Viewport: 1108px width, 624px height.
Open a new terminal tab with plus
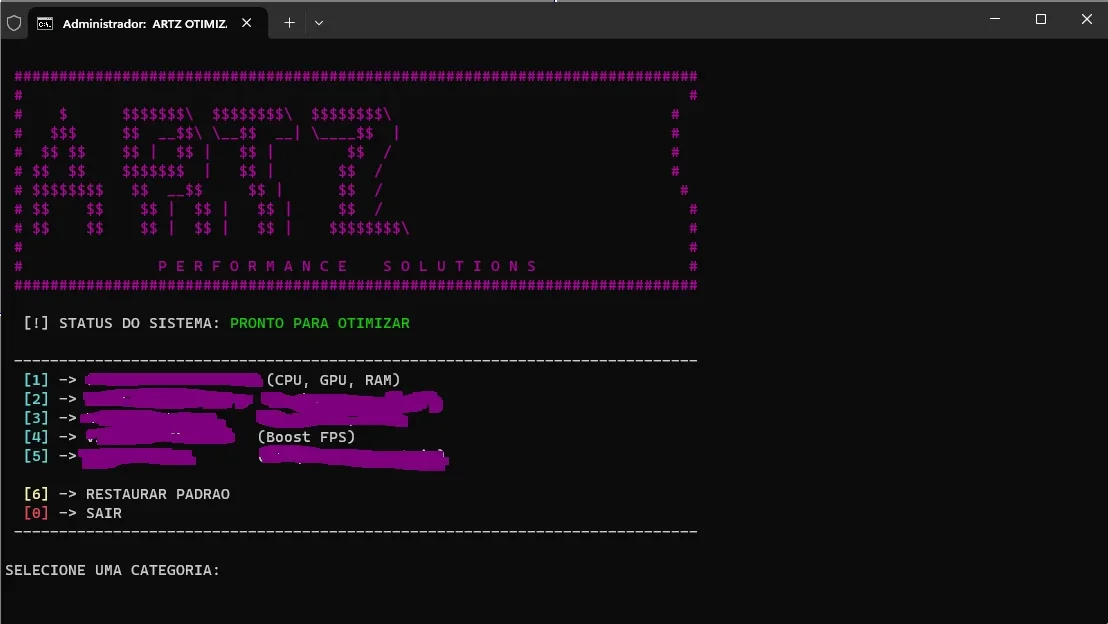[x=289, y=23]
